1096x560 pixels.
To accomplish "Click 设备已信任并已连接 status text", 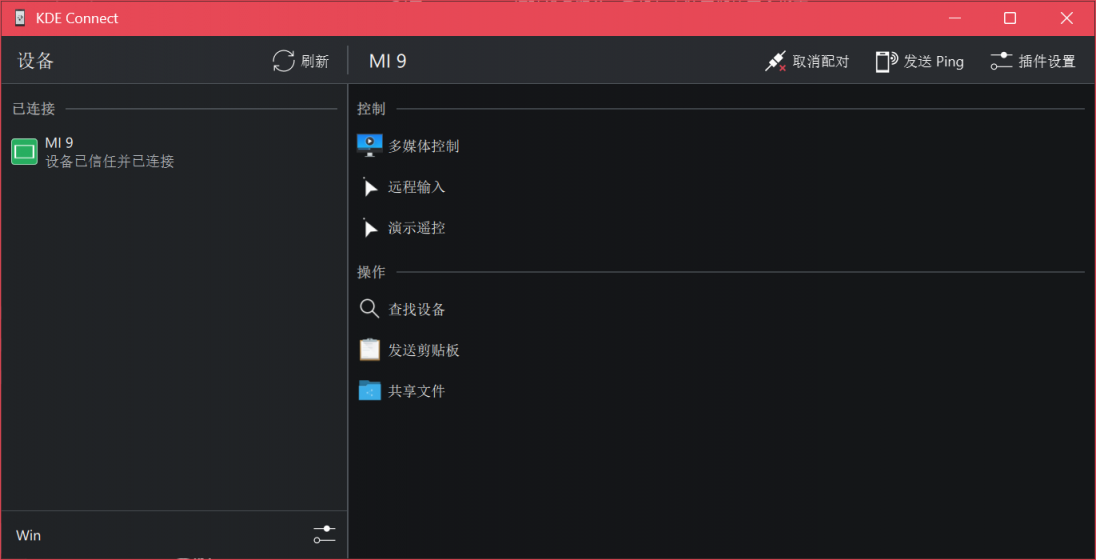I will (x=110, y=161).
